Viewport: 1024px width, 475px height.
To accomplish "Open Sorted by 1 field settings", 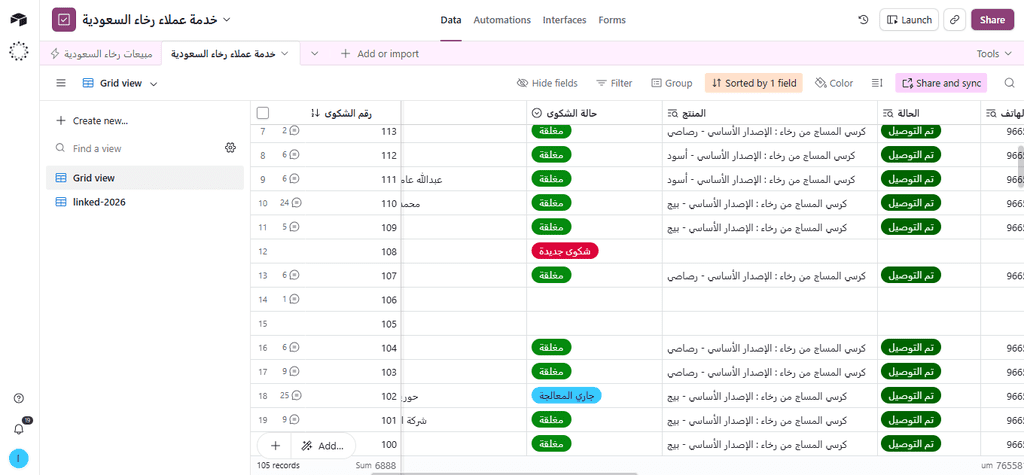I will point(754,83).
